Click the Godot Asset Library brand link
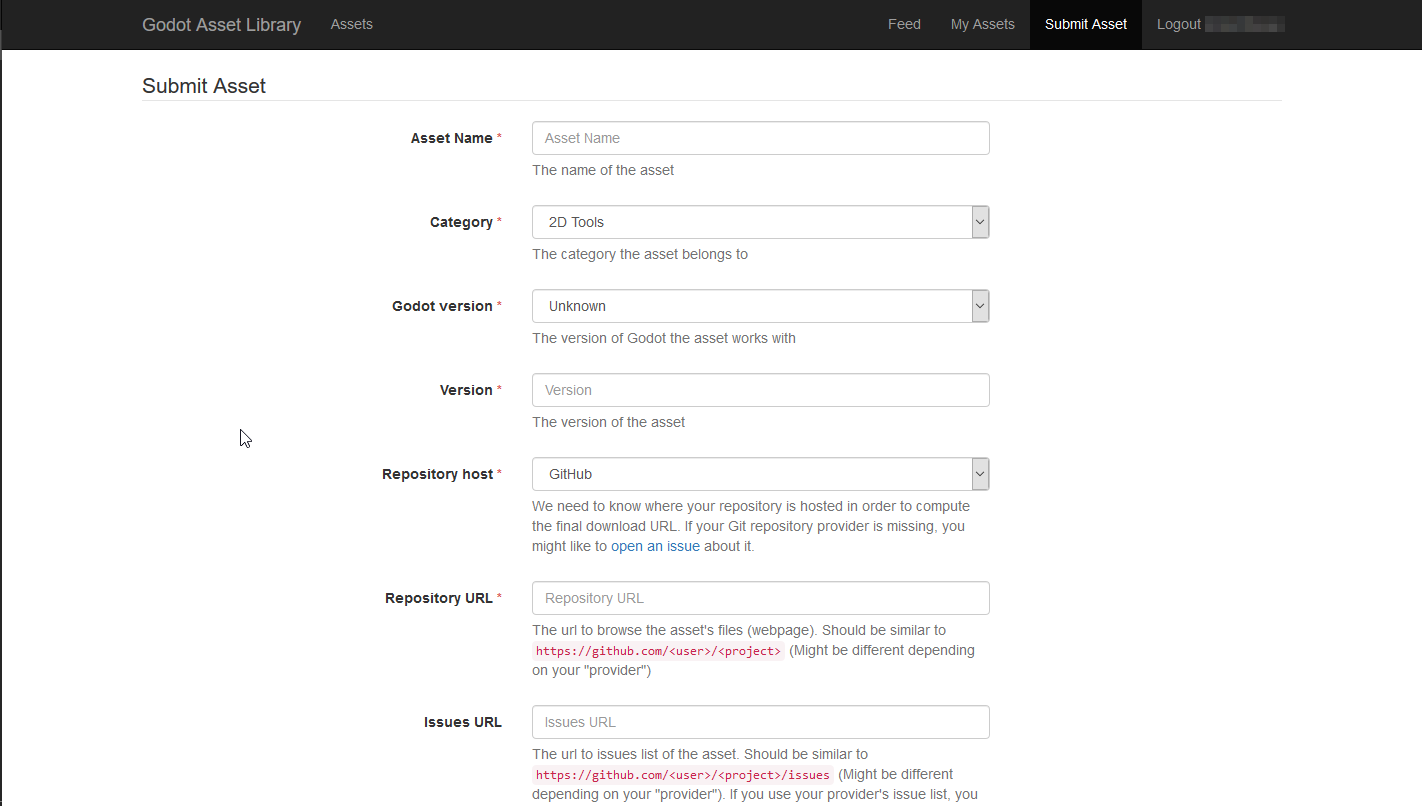The image size is (1422, 806). coord(221,25)
